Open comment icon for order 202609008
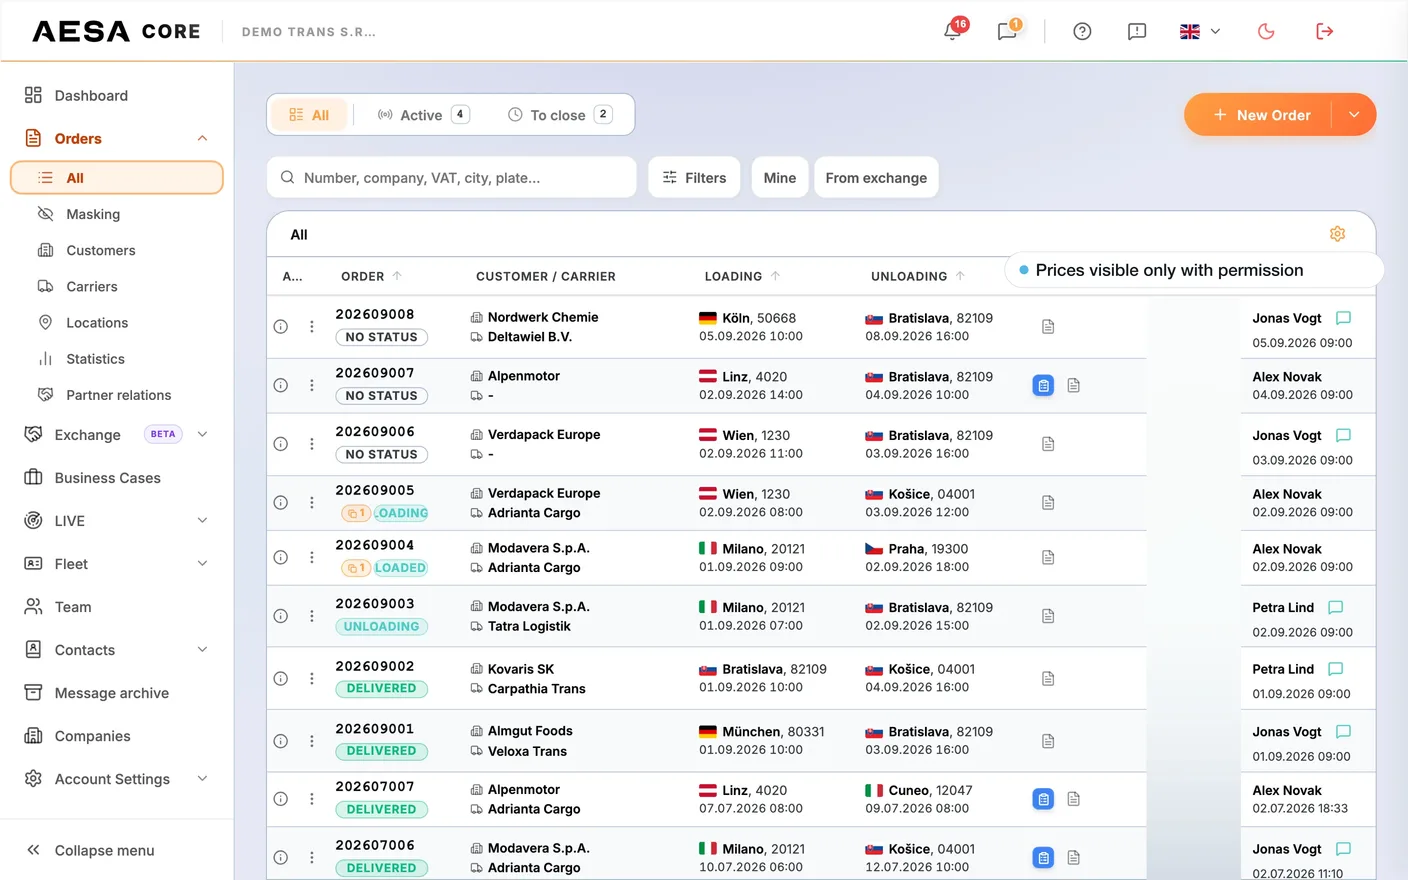The width and height of the screenshot is (1408, 880). (1343, 318)
